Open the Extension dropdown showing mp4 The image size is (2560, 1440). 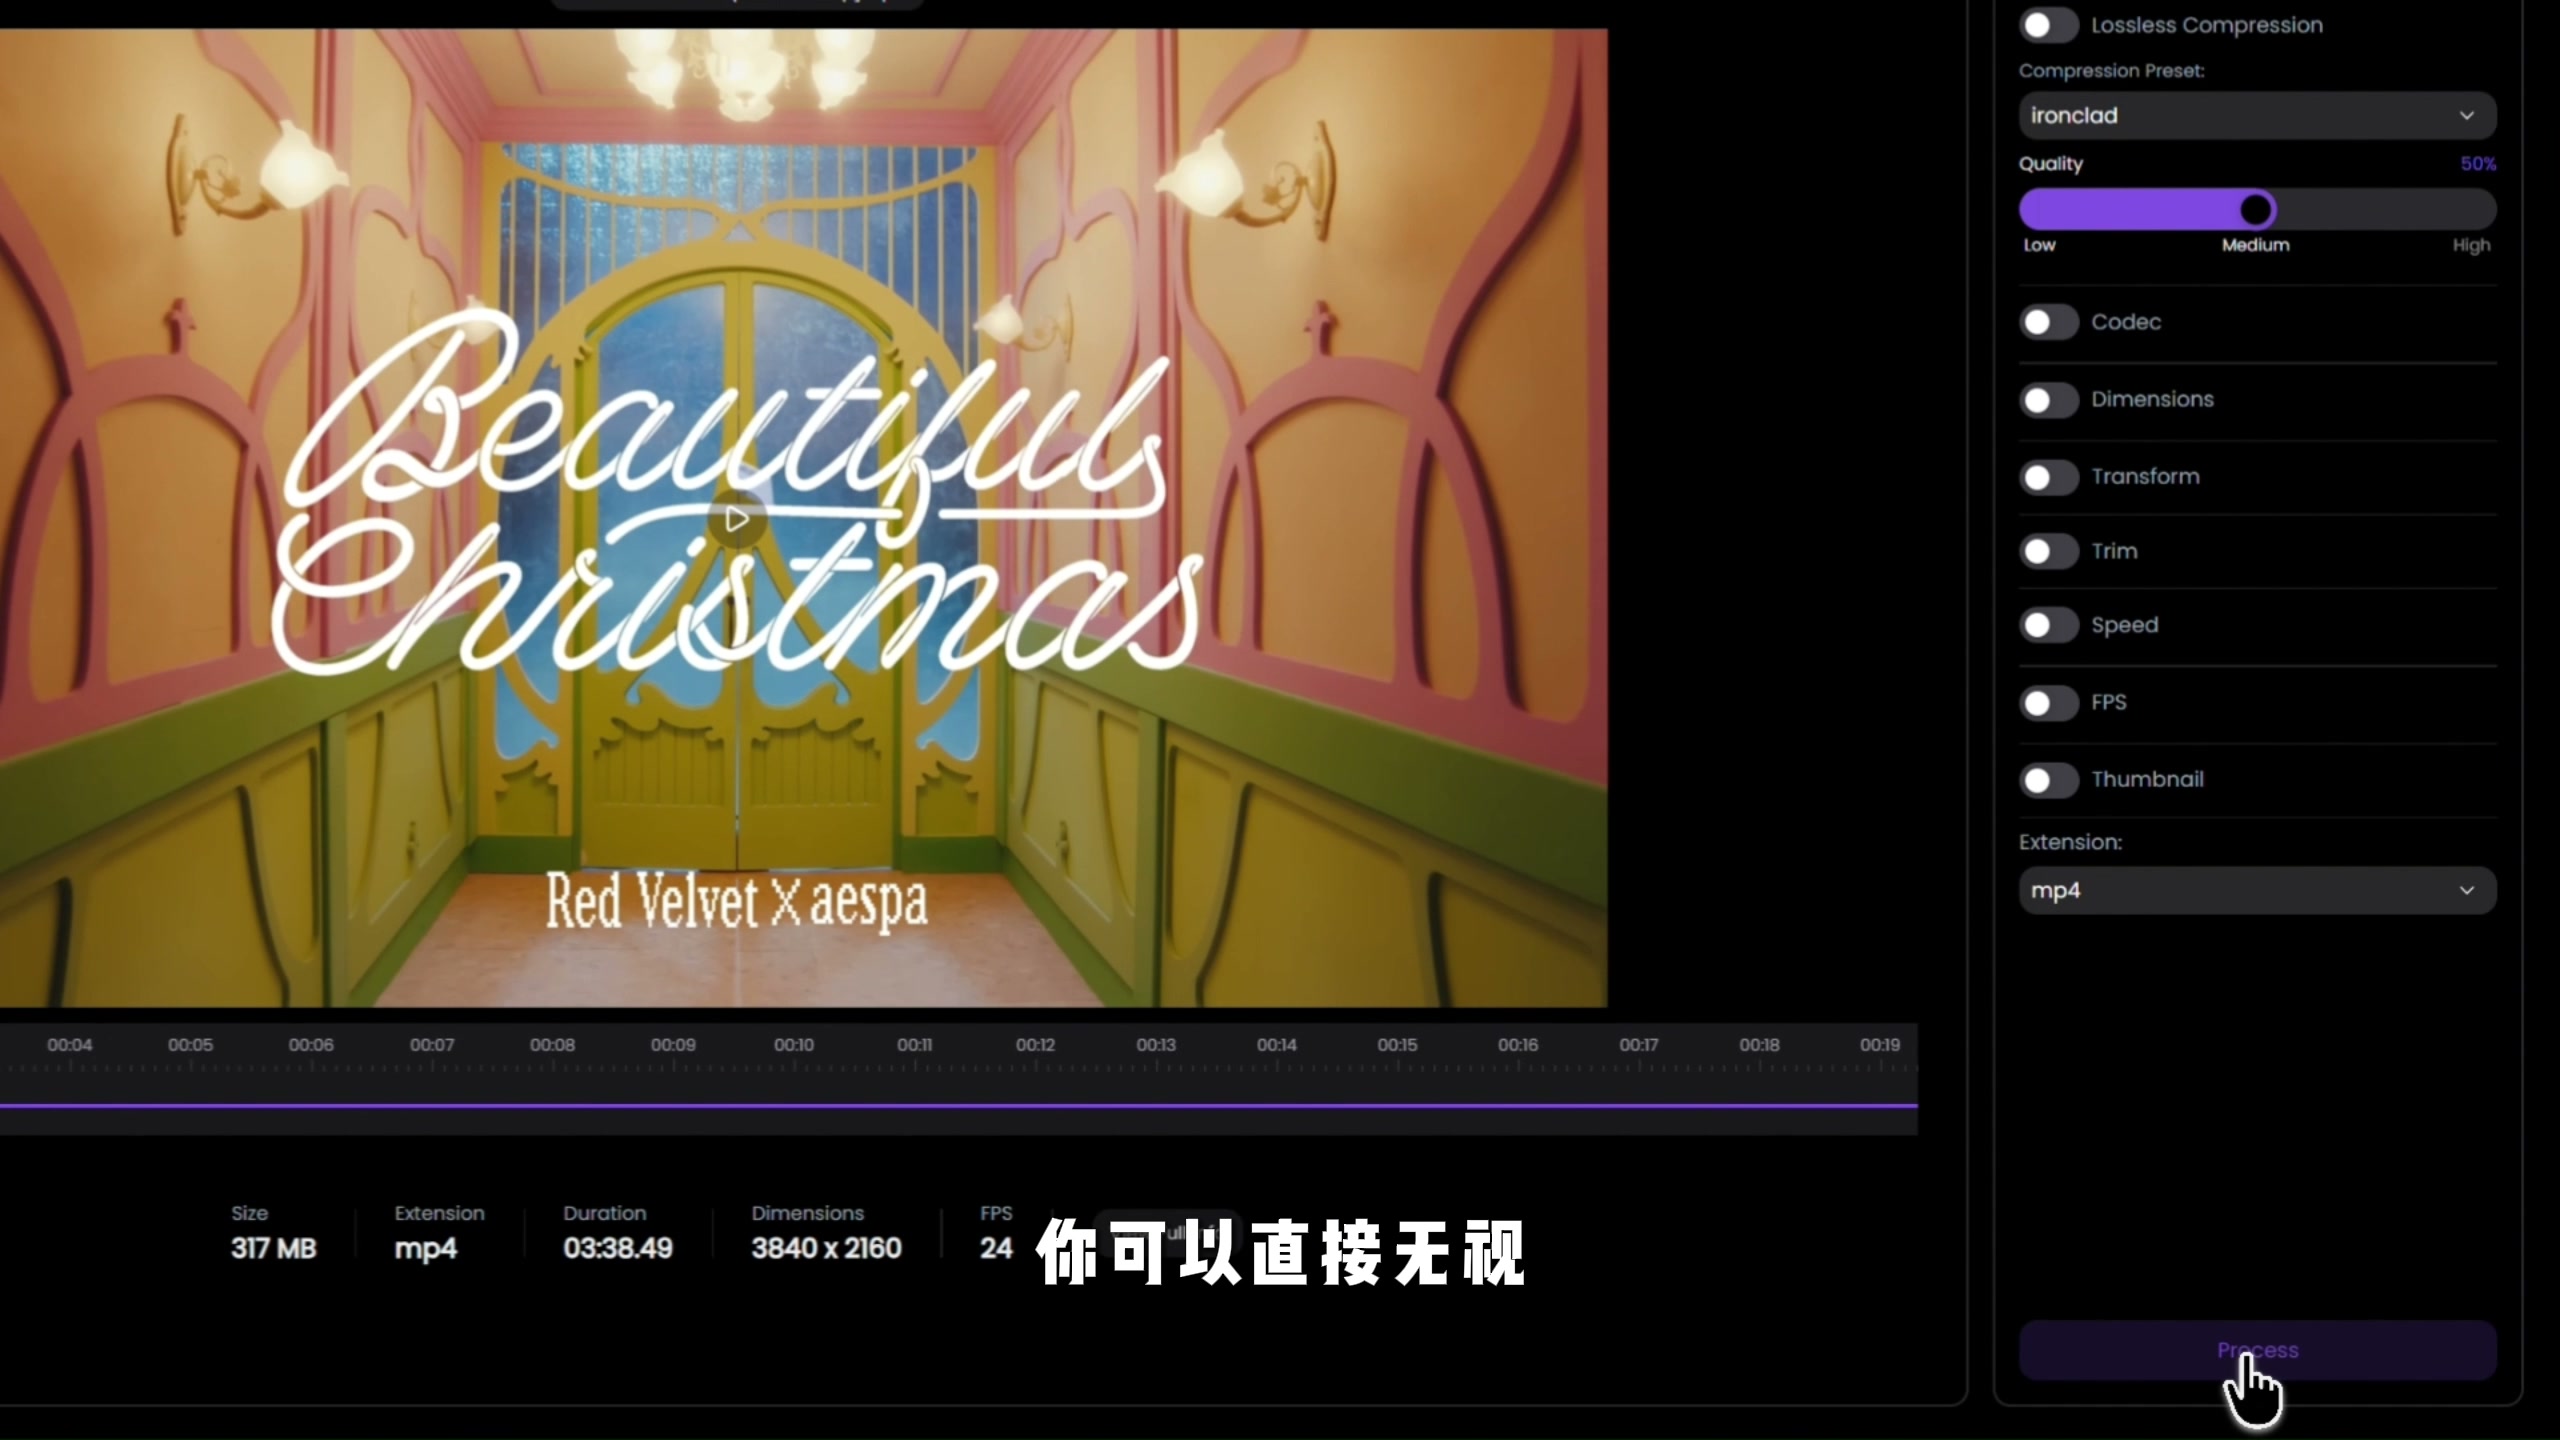[2257, 890]
